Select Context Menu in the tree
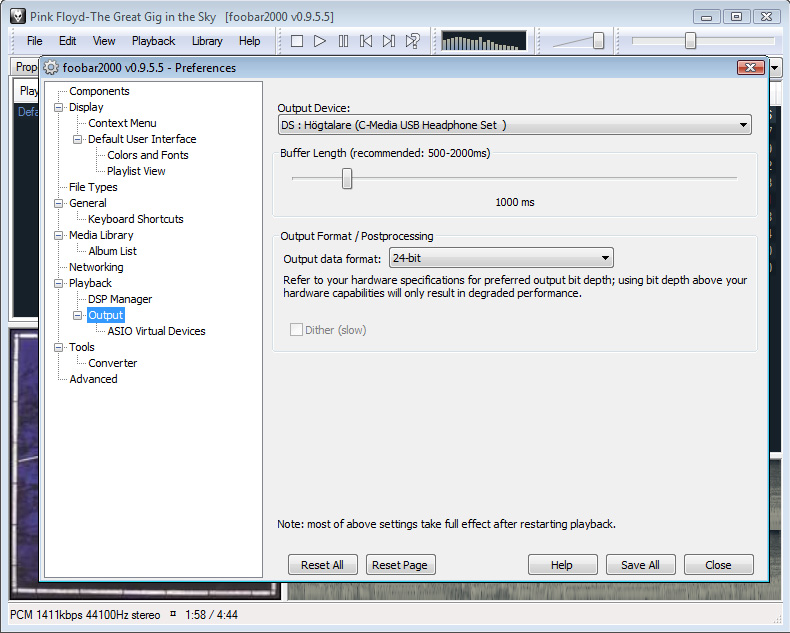This screenshot has height=633, width=790. click(122, 123)
